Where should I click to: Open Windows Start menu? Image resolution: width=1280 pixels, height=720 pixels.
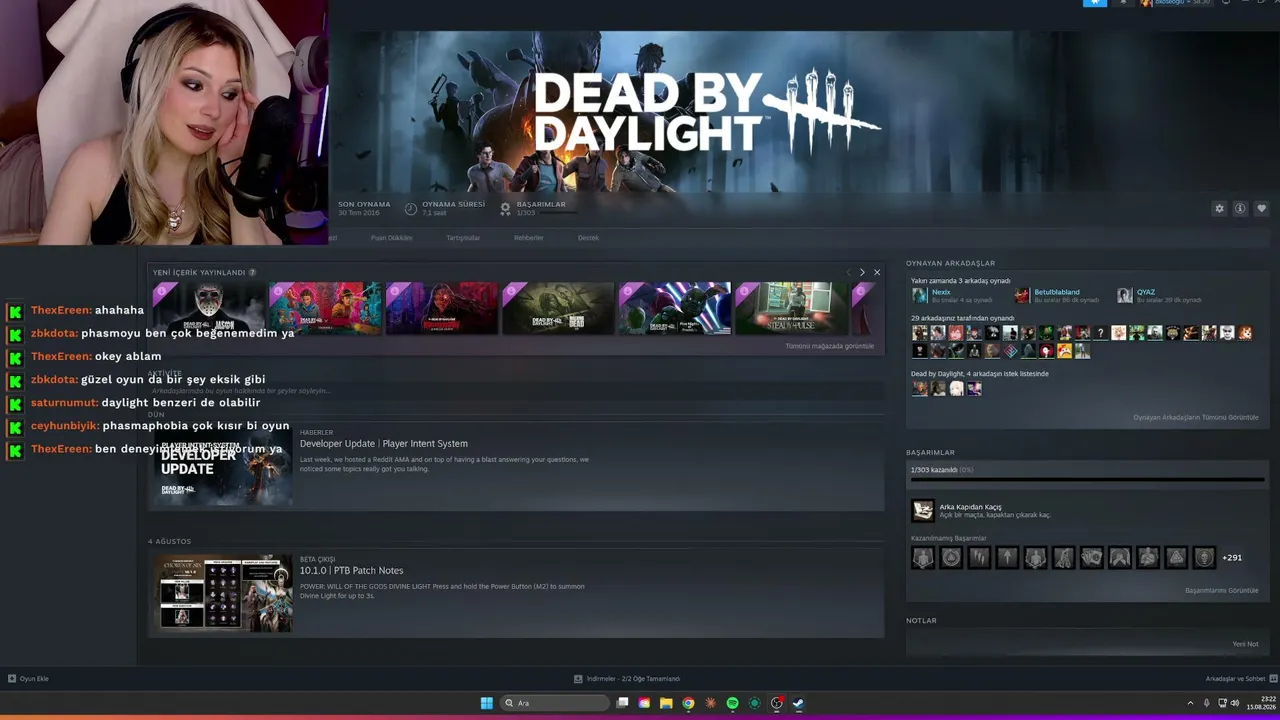[487, 703]
